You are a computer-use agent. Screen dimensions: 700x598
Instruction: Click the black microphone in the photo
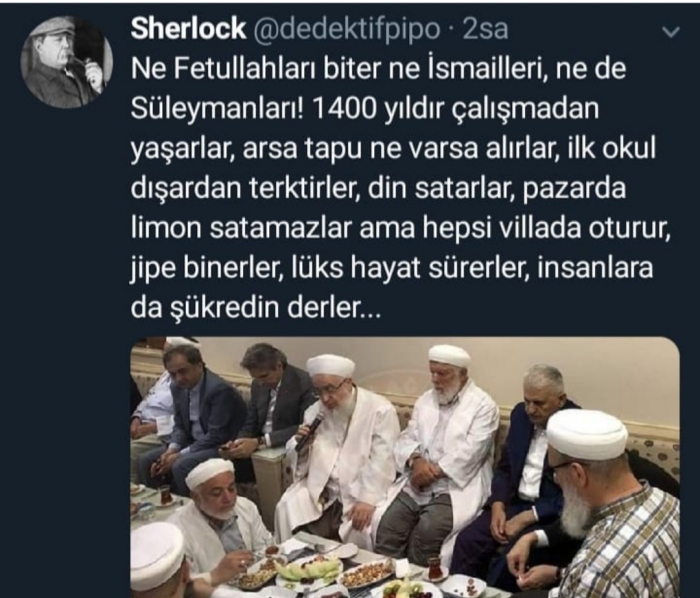point(309,432)
